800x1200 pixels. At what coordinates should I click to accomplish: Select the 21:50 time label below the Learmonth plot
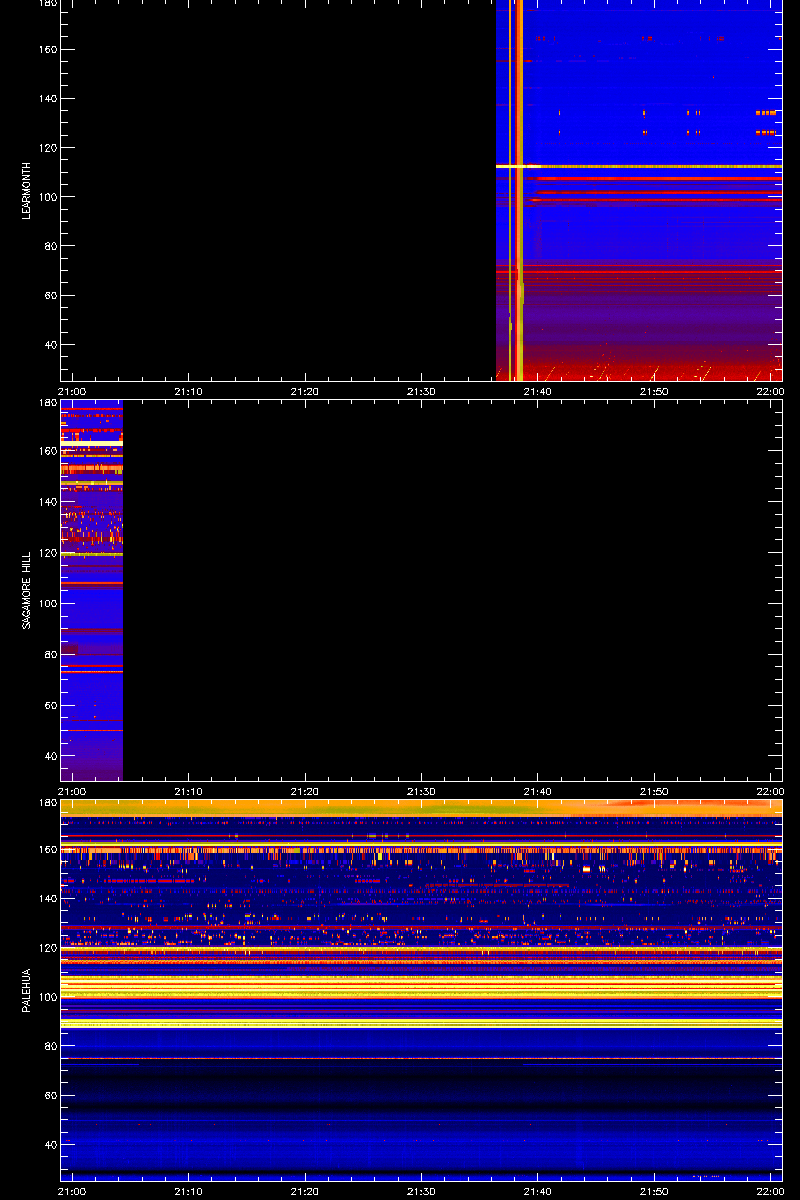tap(654, 391)
